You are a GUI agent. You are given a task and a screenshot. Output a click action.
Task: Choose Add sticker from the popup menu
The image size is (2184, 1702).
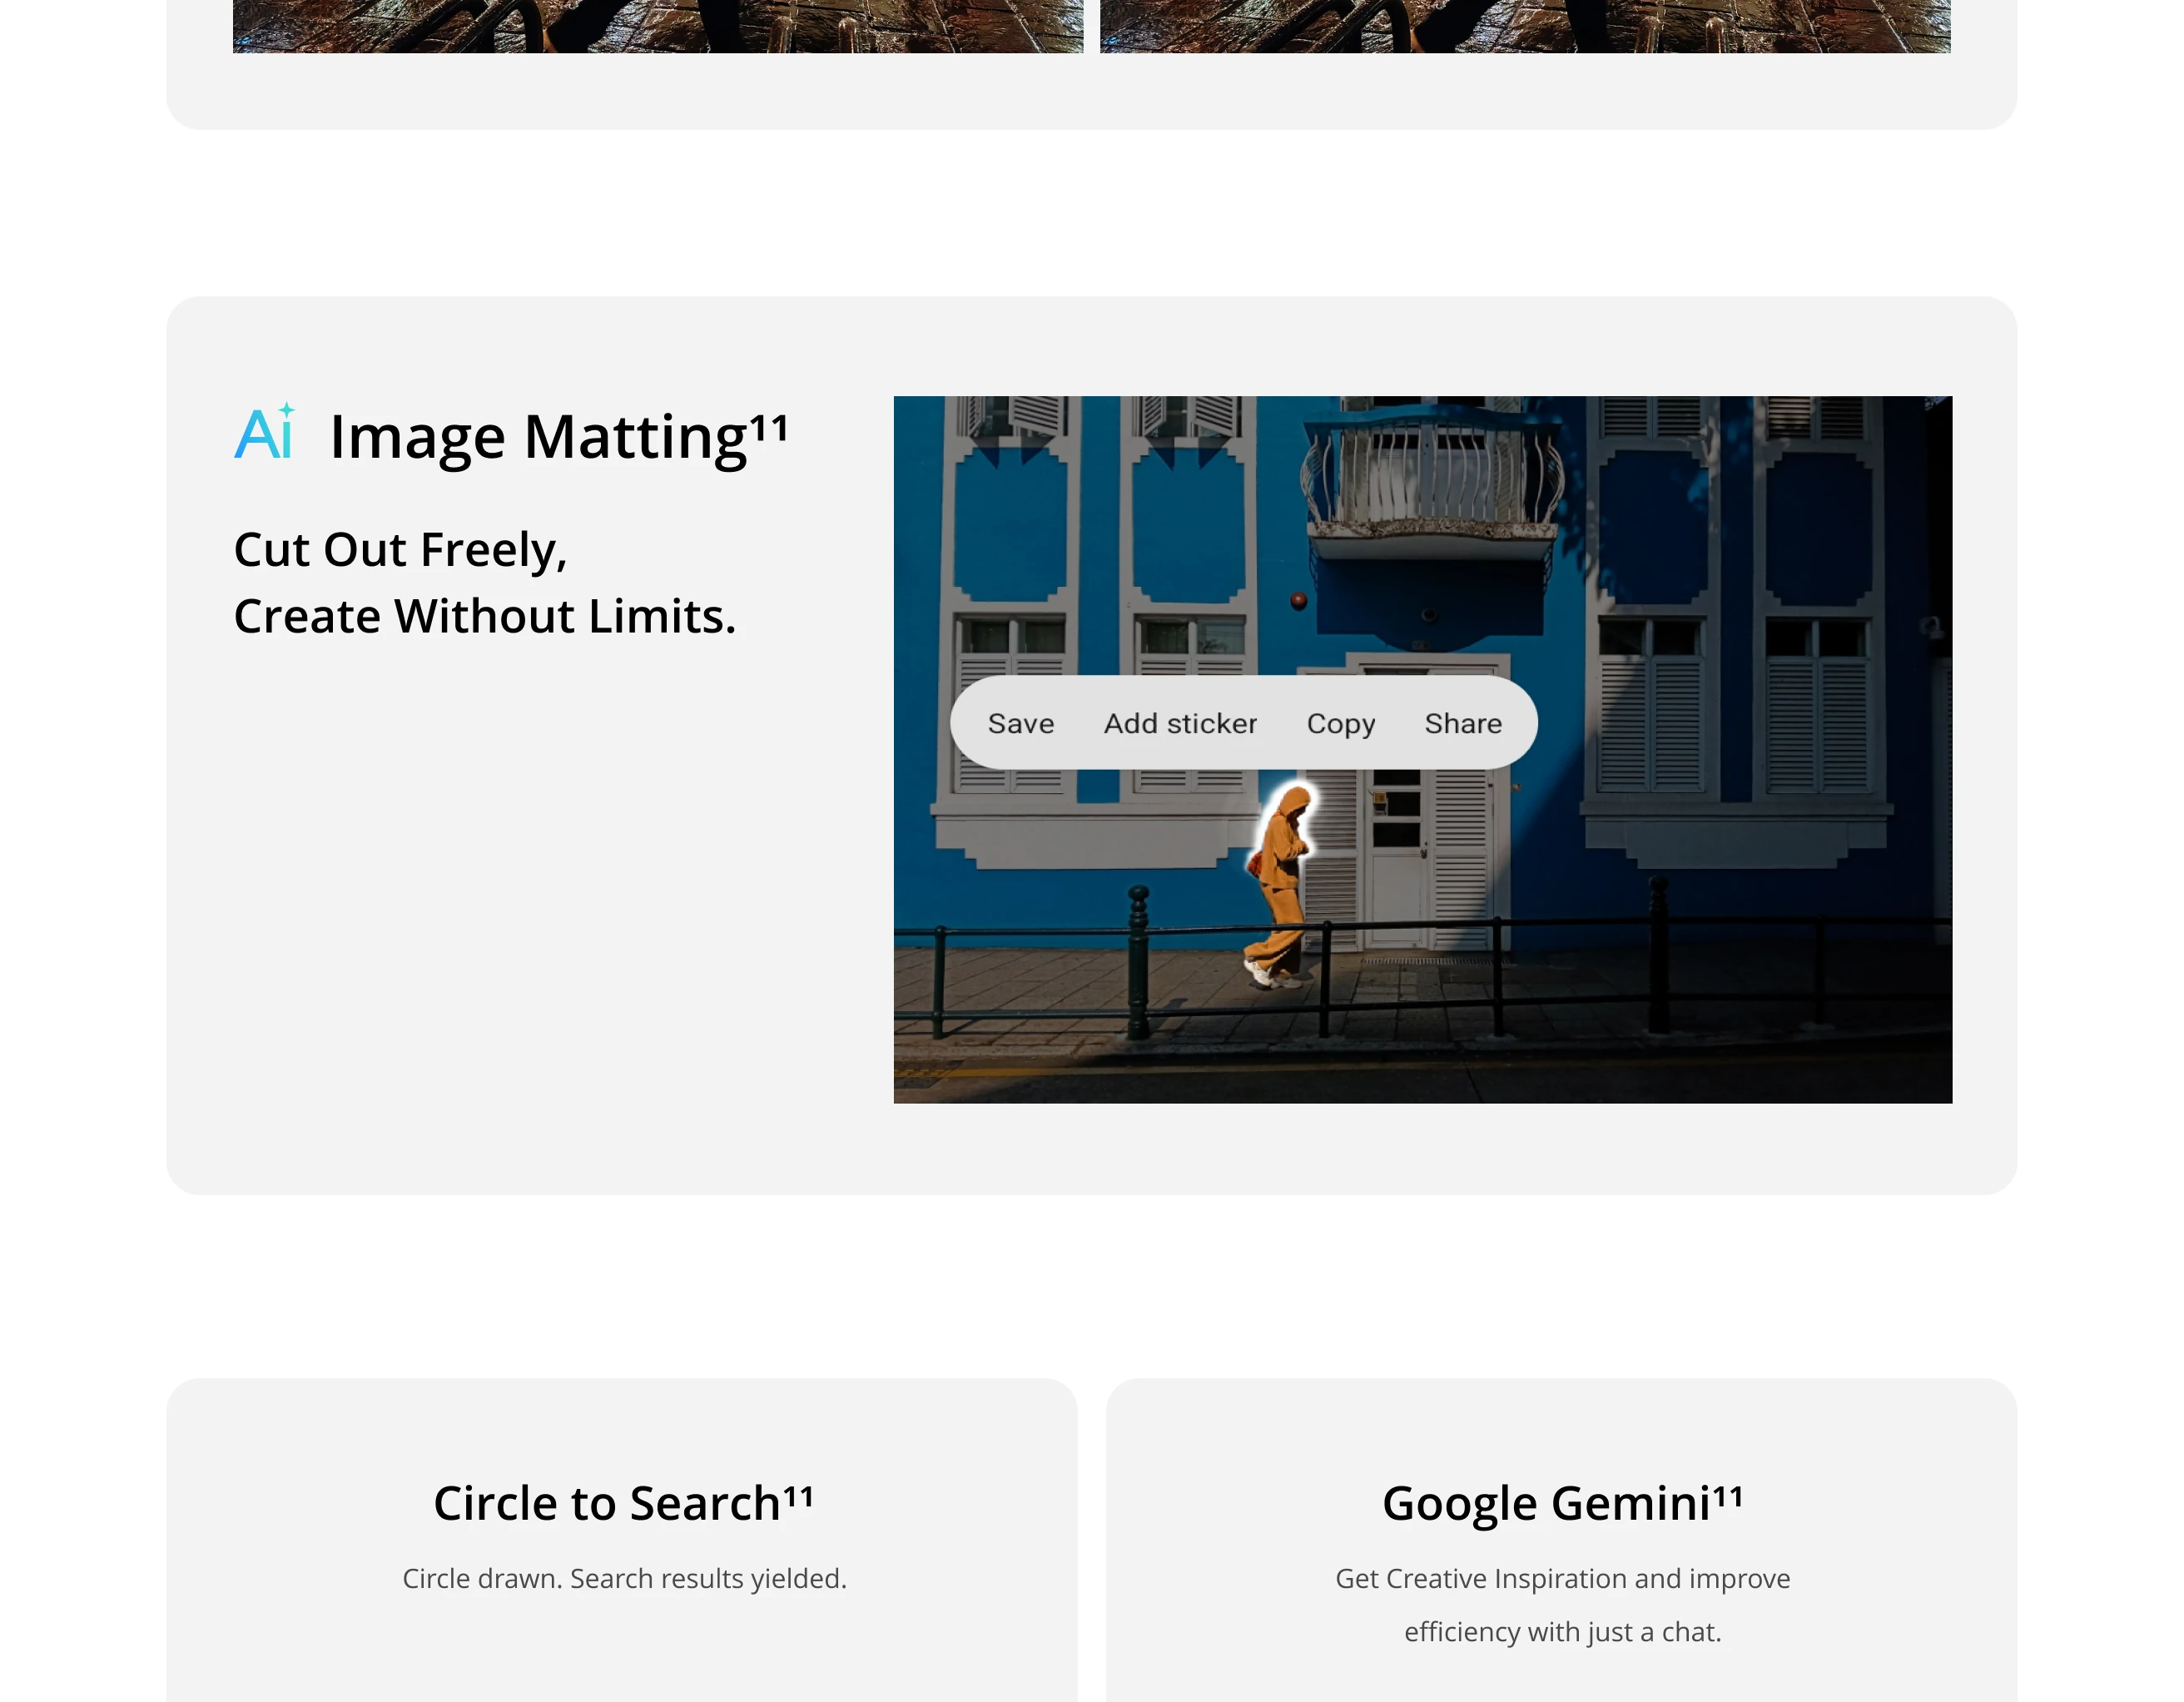click(1180, 723)
